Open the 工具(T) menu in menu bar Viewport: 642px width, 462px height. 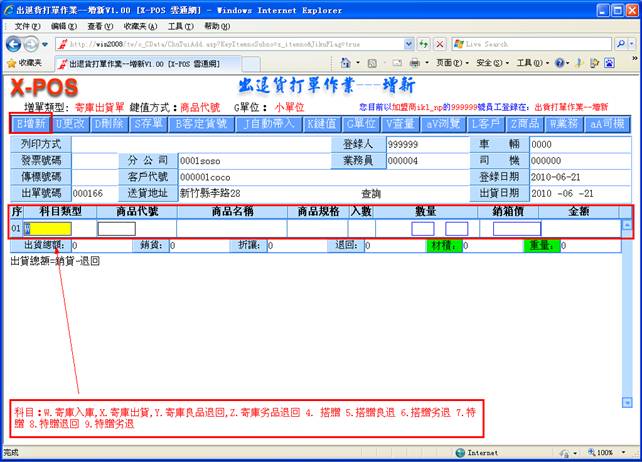[x=181, y=25]
